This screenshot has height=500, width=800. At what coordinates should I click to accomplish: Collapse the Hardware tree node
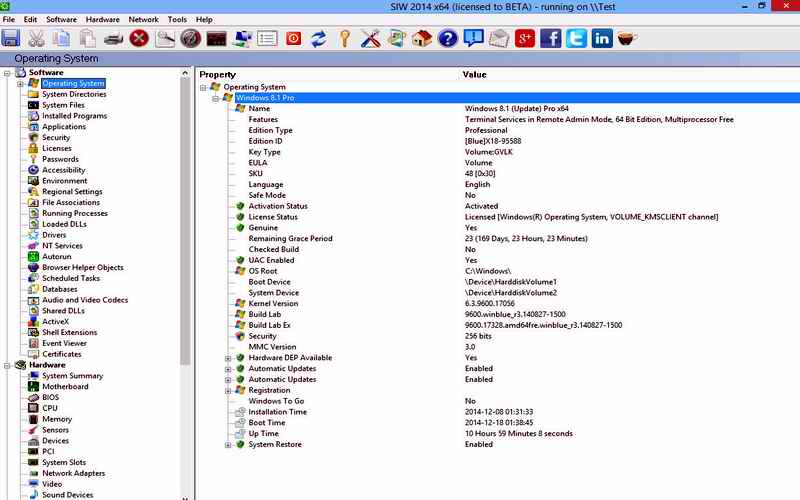[x=8, y=365]
